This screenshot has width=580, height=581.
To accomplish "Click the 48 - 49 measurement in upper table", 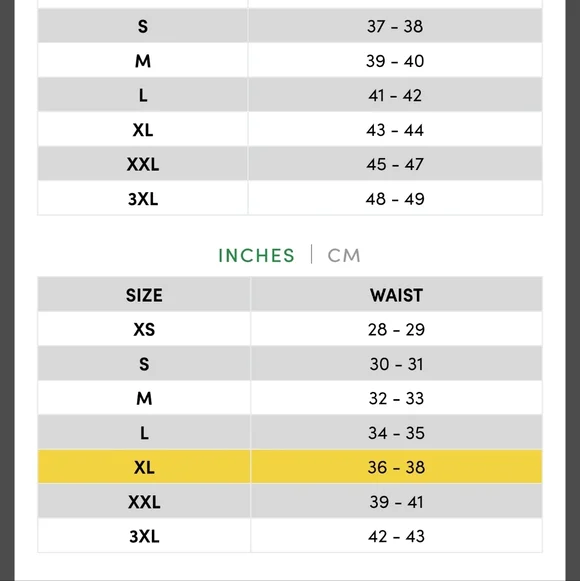I will (395, 199).
